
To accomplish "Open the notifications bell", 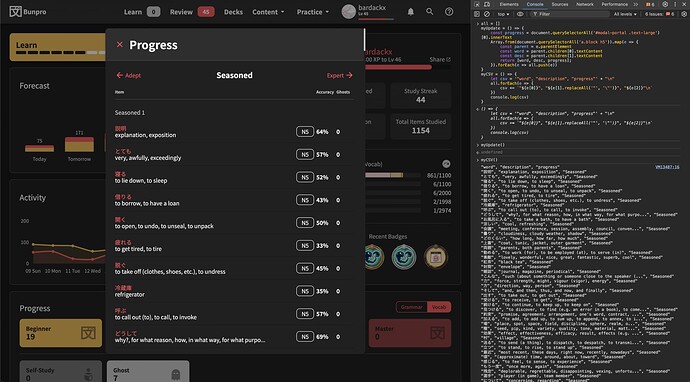I will click(x=411, y=12).
